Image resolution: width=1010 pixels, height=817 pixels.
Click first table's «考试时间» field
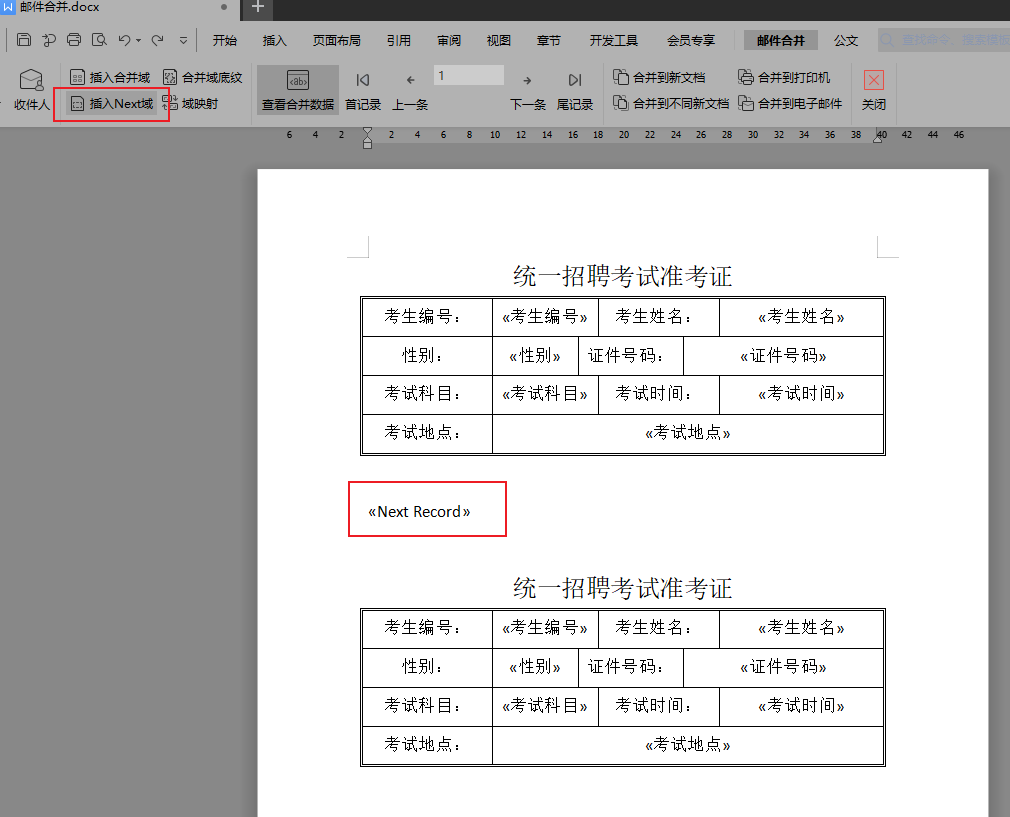pos(801,394)
